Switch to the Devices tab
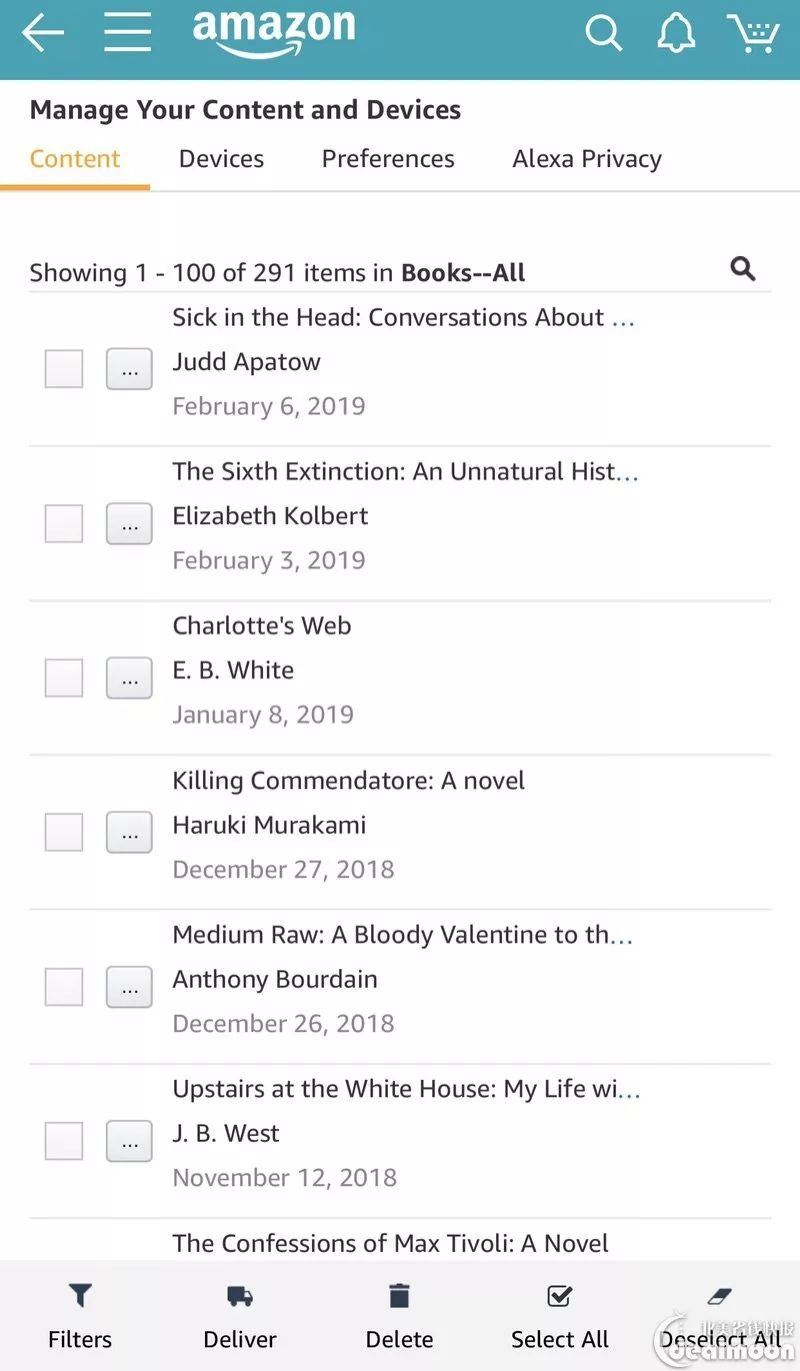The image size is (800, 1371). (221, 159)
